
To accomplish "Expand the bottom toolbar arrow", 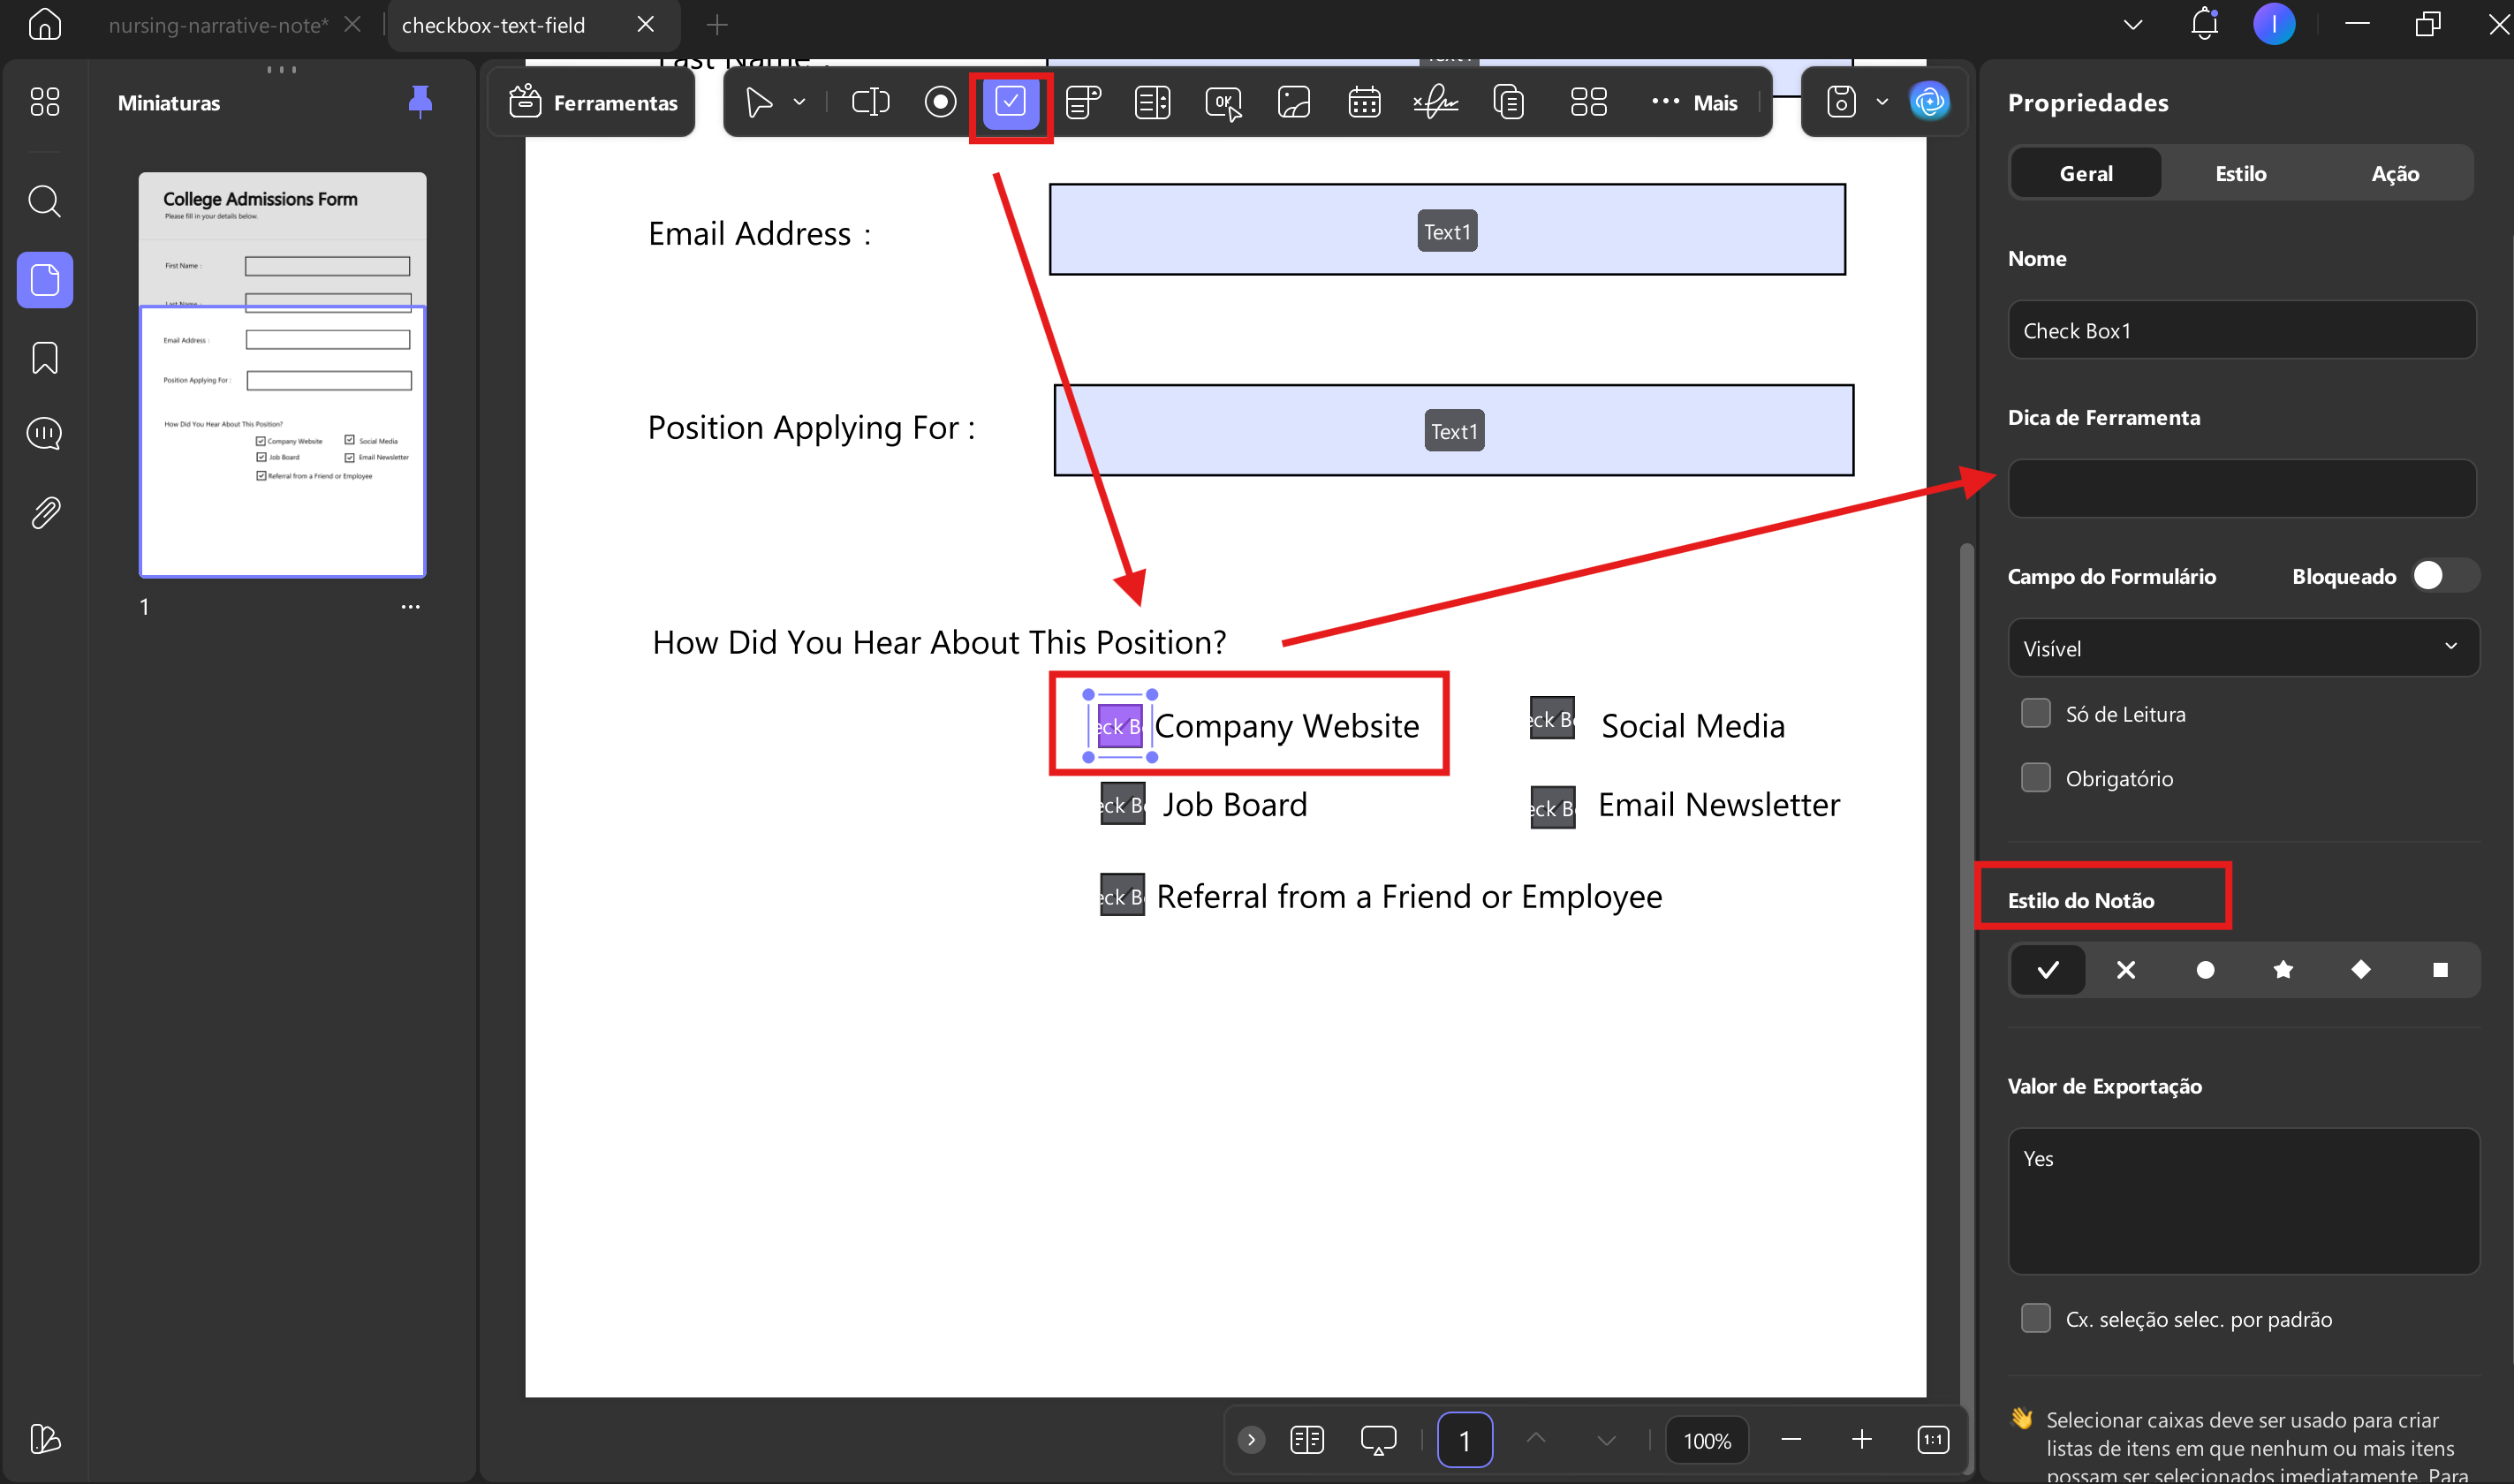I will click(1251, 1440).
